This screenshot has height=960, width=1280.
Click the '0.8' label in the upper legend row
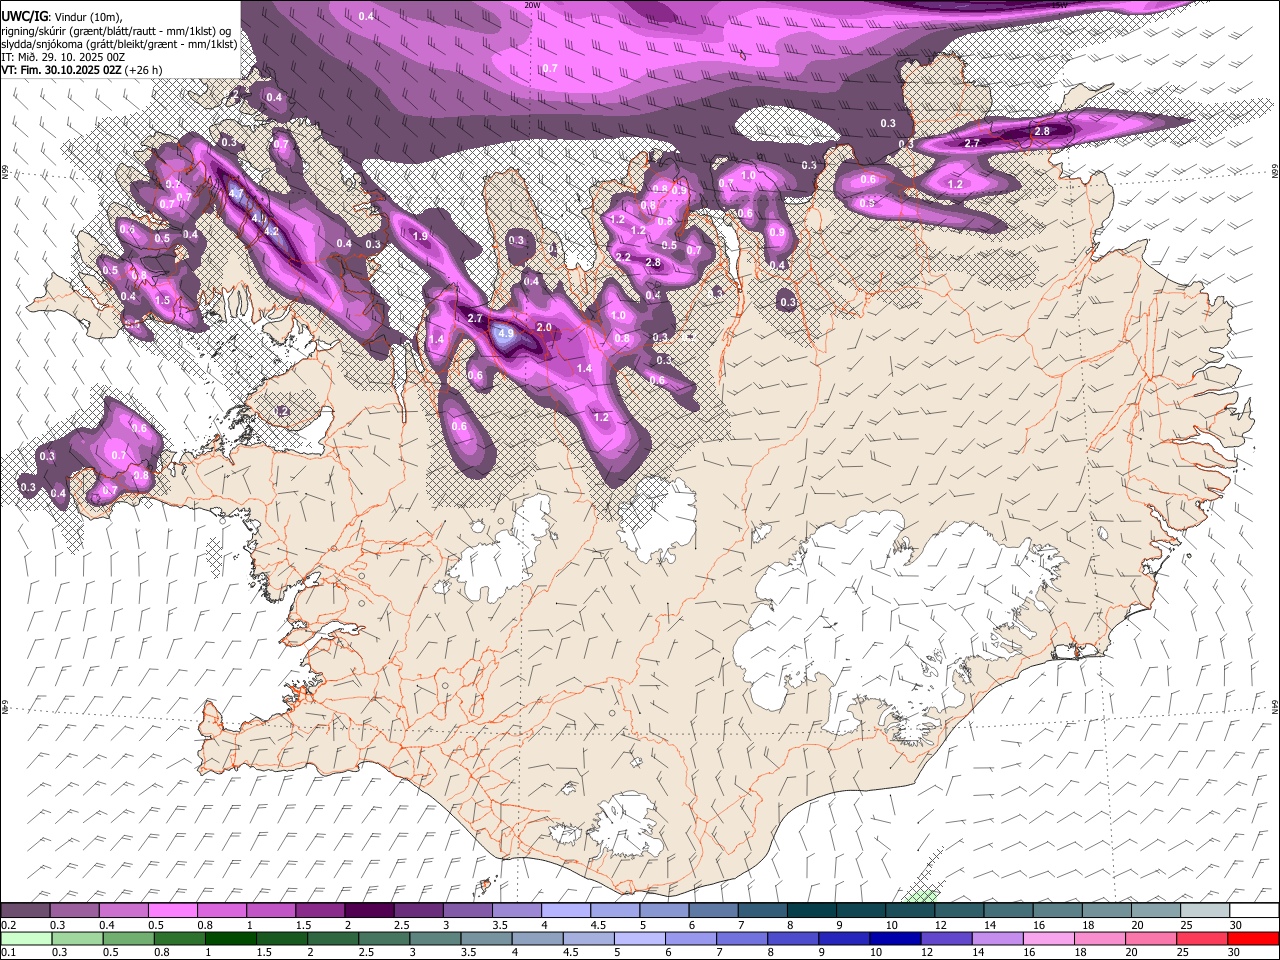point(205,925)
